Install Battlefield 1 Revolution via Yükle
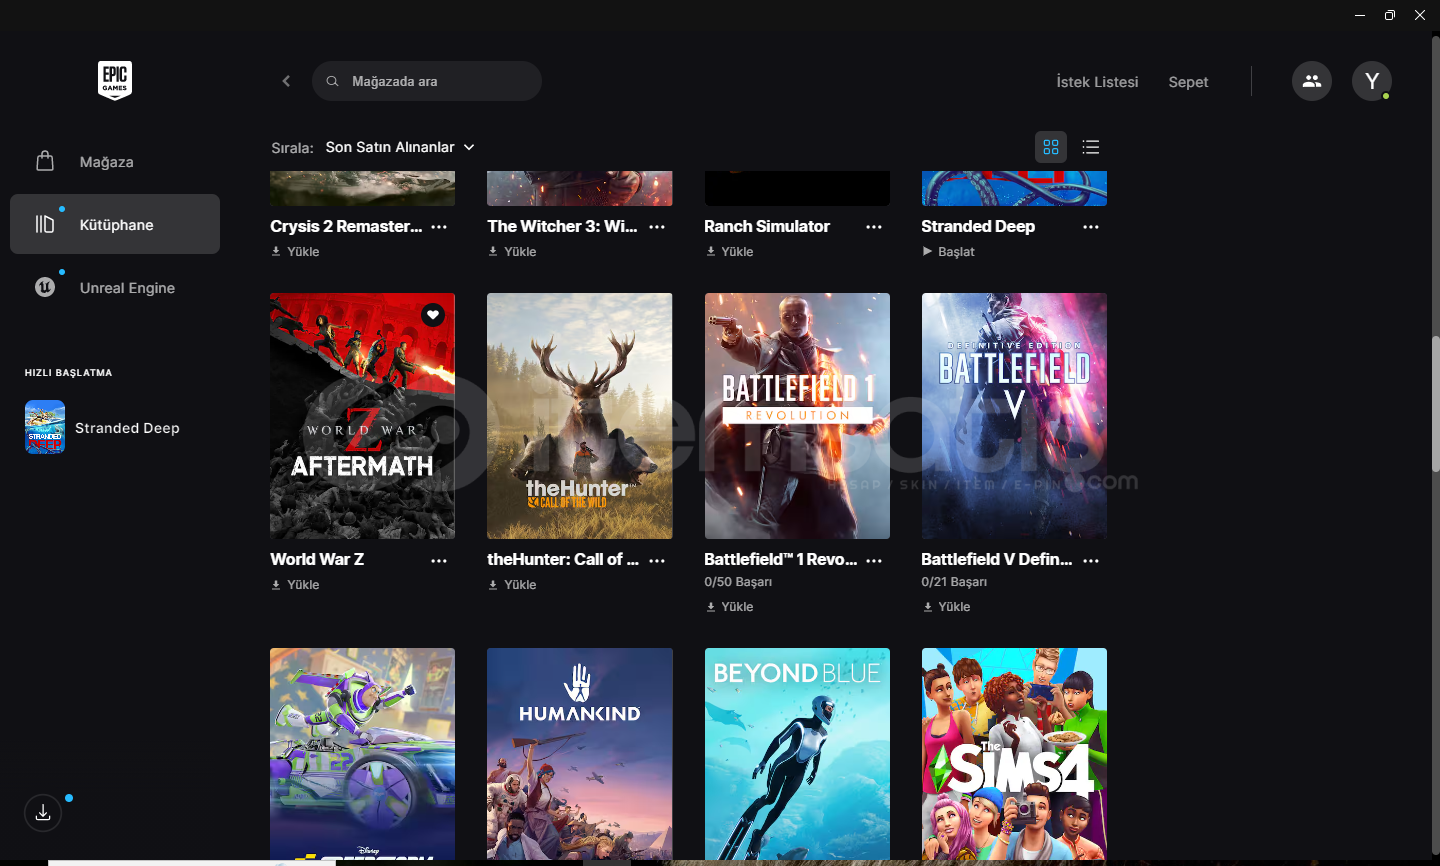This screenshot has width=1440, height=866. click(x=729, y=606)
